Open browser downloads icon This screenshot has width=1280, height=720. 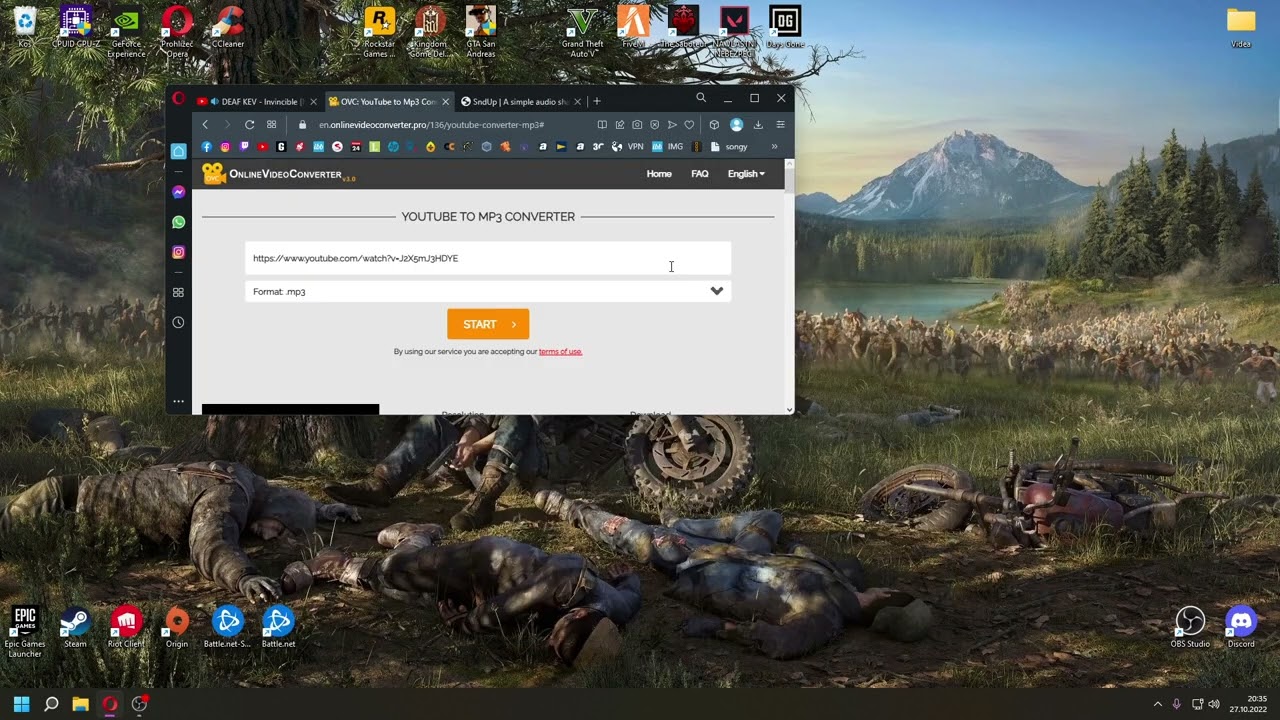(x=758, y=125)
